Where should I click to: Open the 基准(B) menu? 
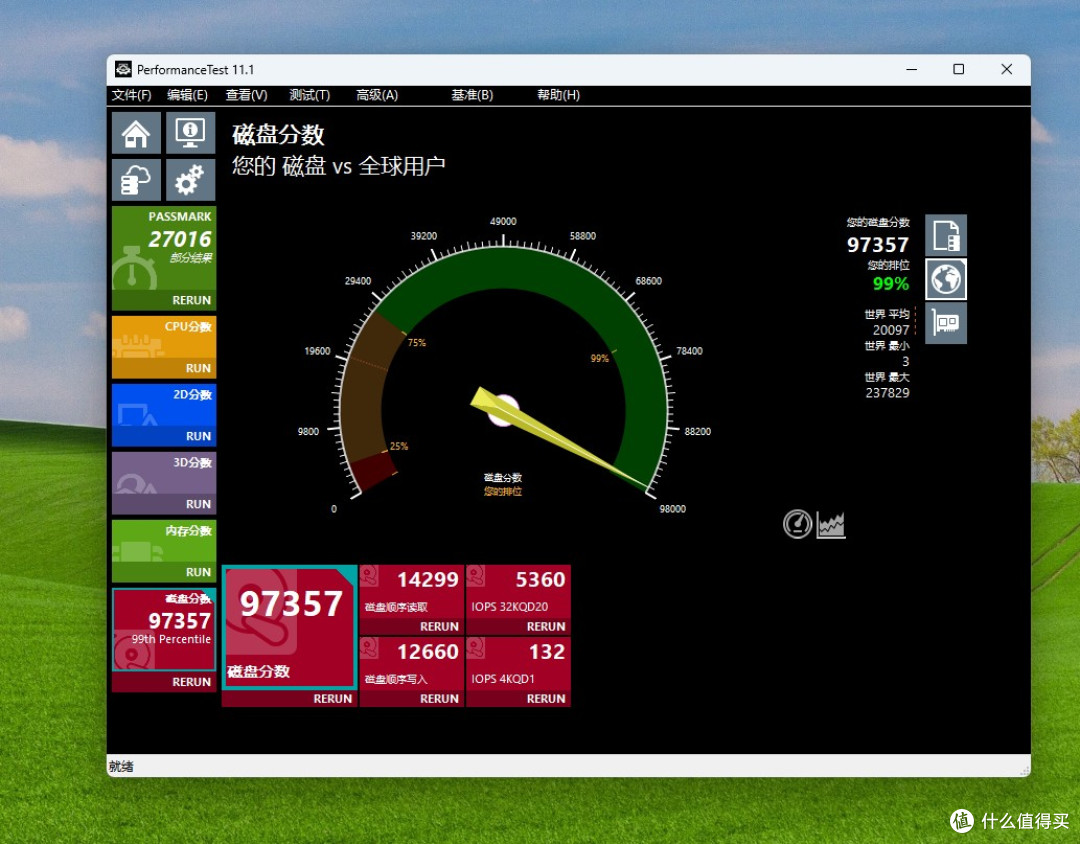[472, 95]
